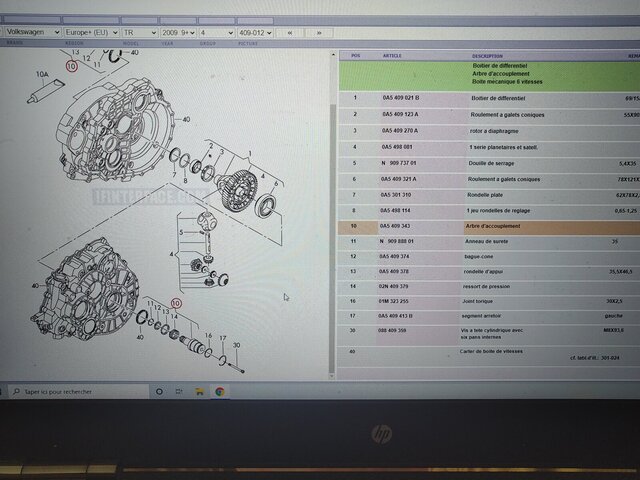Click the scroll-down arrow of the diagram scrollbar
640x480 pixels.
pos(331,376)
